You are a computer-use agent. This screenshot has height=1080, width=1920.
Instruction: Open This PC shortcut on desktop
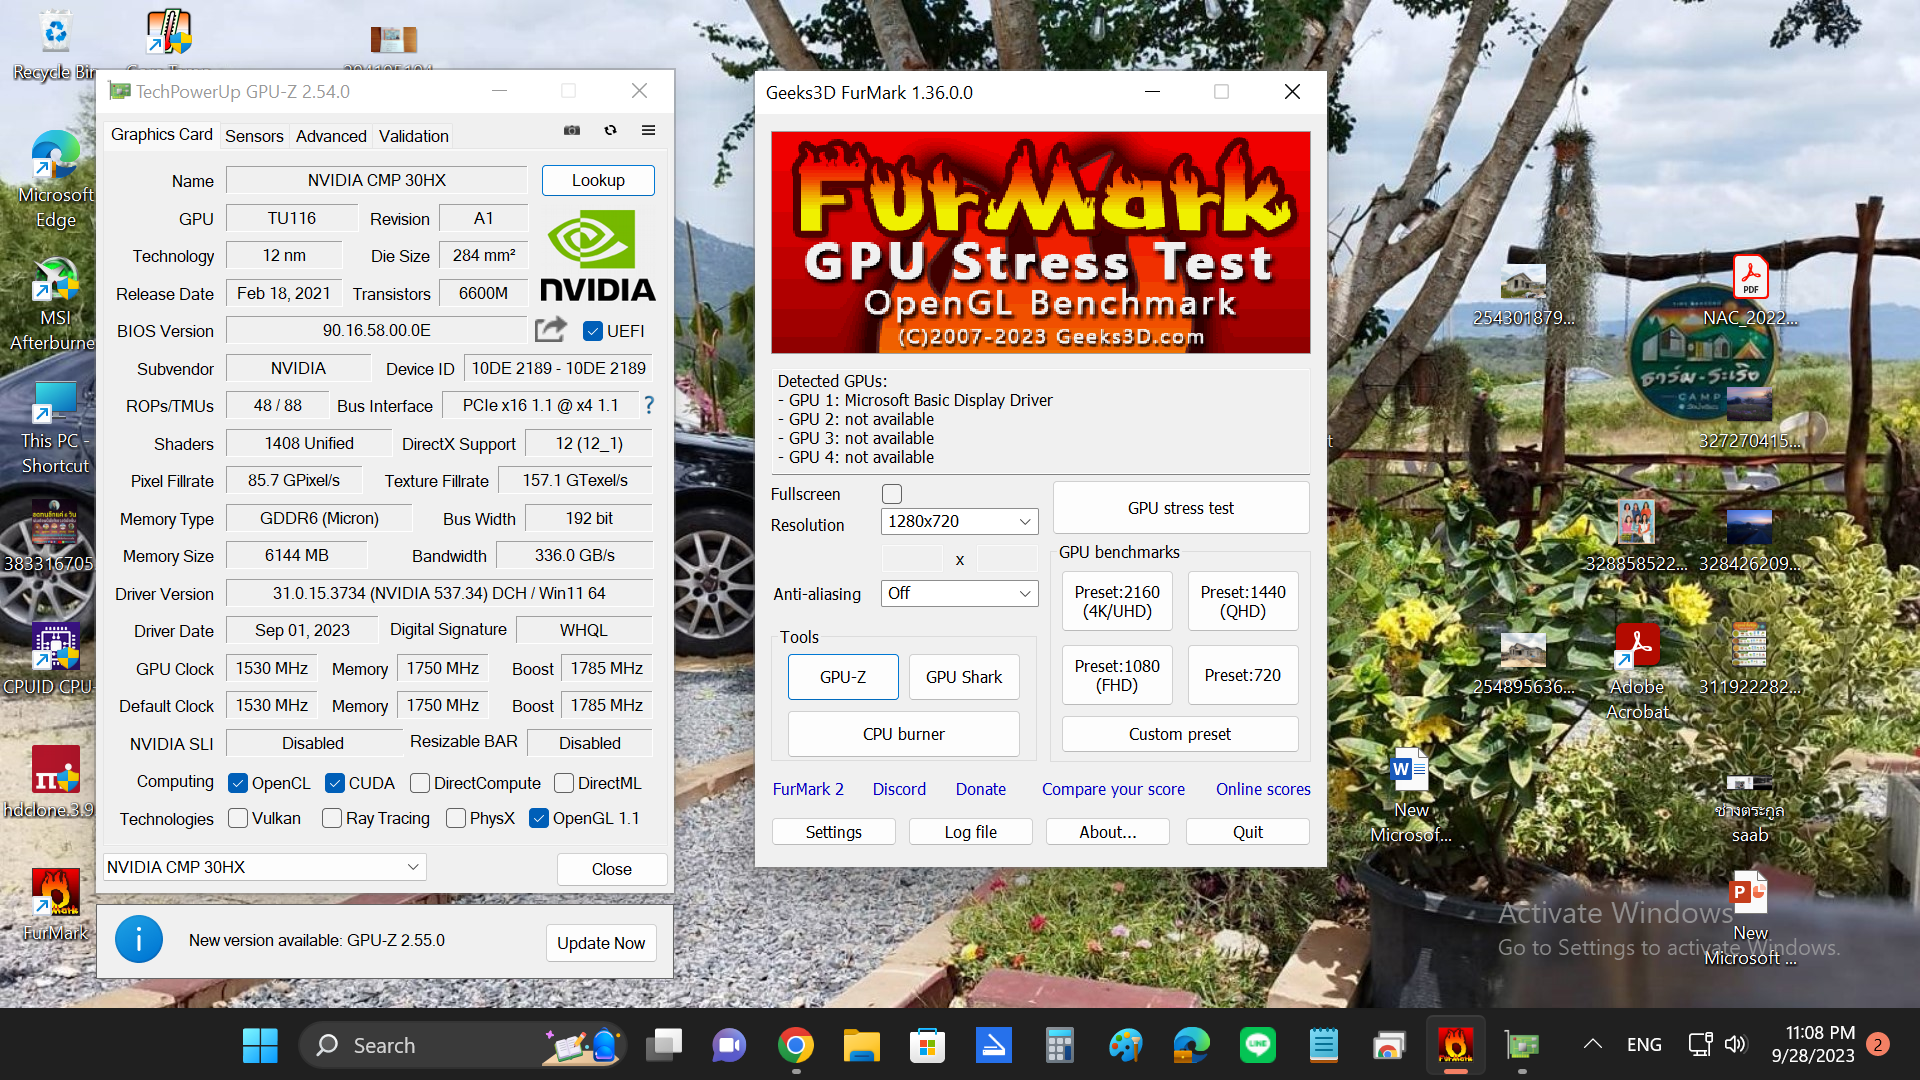pyautogui.click(x=55, y=428)
